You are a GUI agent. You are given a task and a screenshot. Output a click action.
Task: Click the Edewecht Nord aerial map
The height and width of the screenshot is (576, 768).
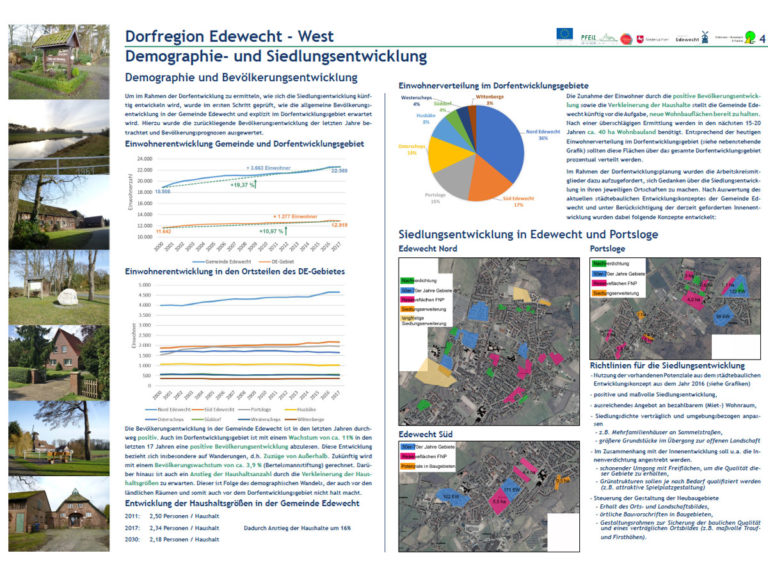[x=489, y=341]
